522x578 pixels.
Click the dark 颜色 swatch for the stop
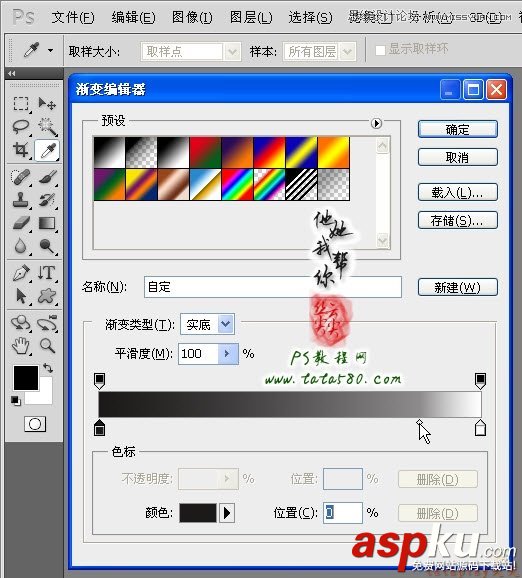pos(198,513)
